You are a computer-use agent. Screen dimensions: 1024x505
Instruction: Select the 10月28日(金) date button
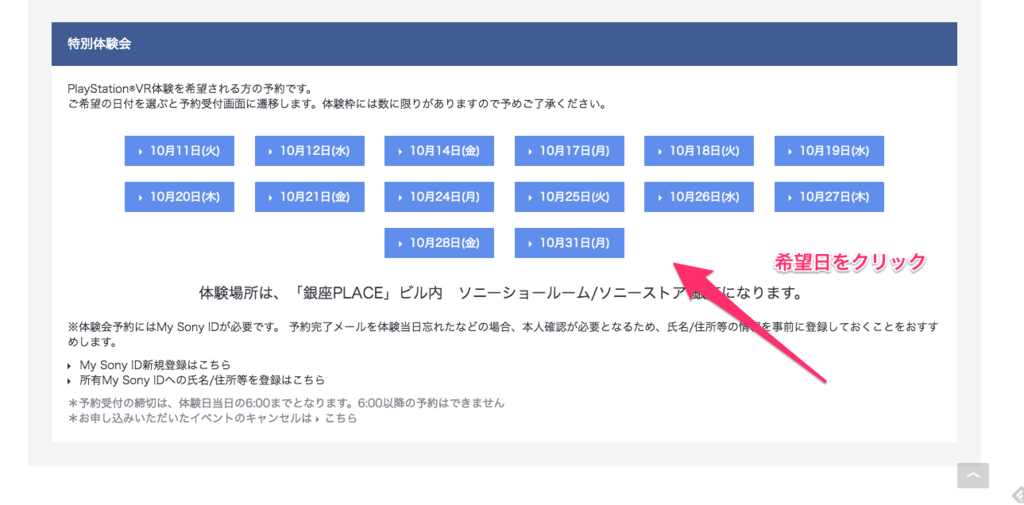pos(439,243)
